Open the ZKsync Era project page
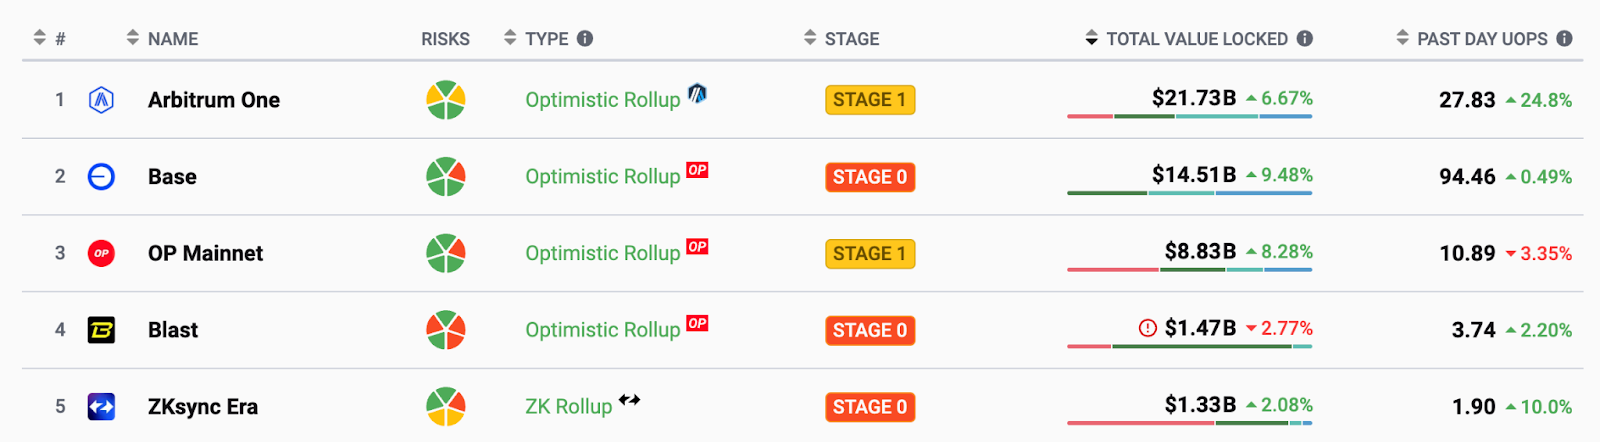This screenshot has height=442, width=1600. 203,407
